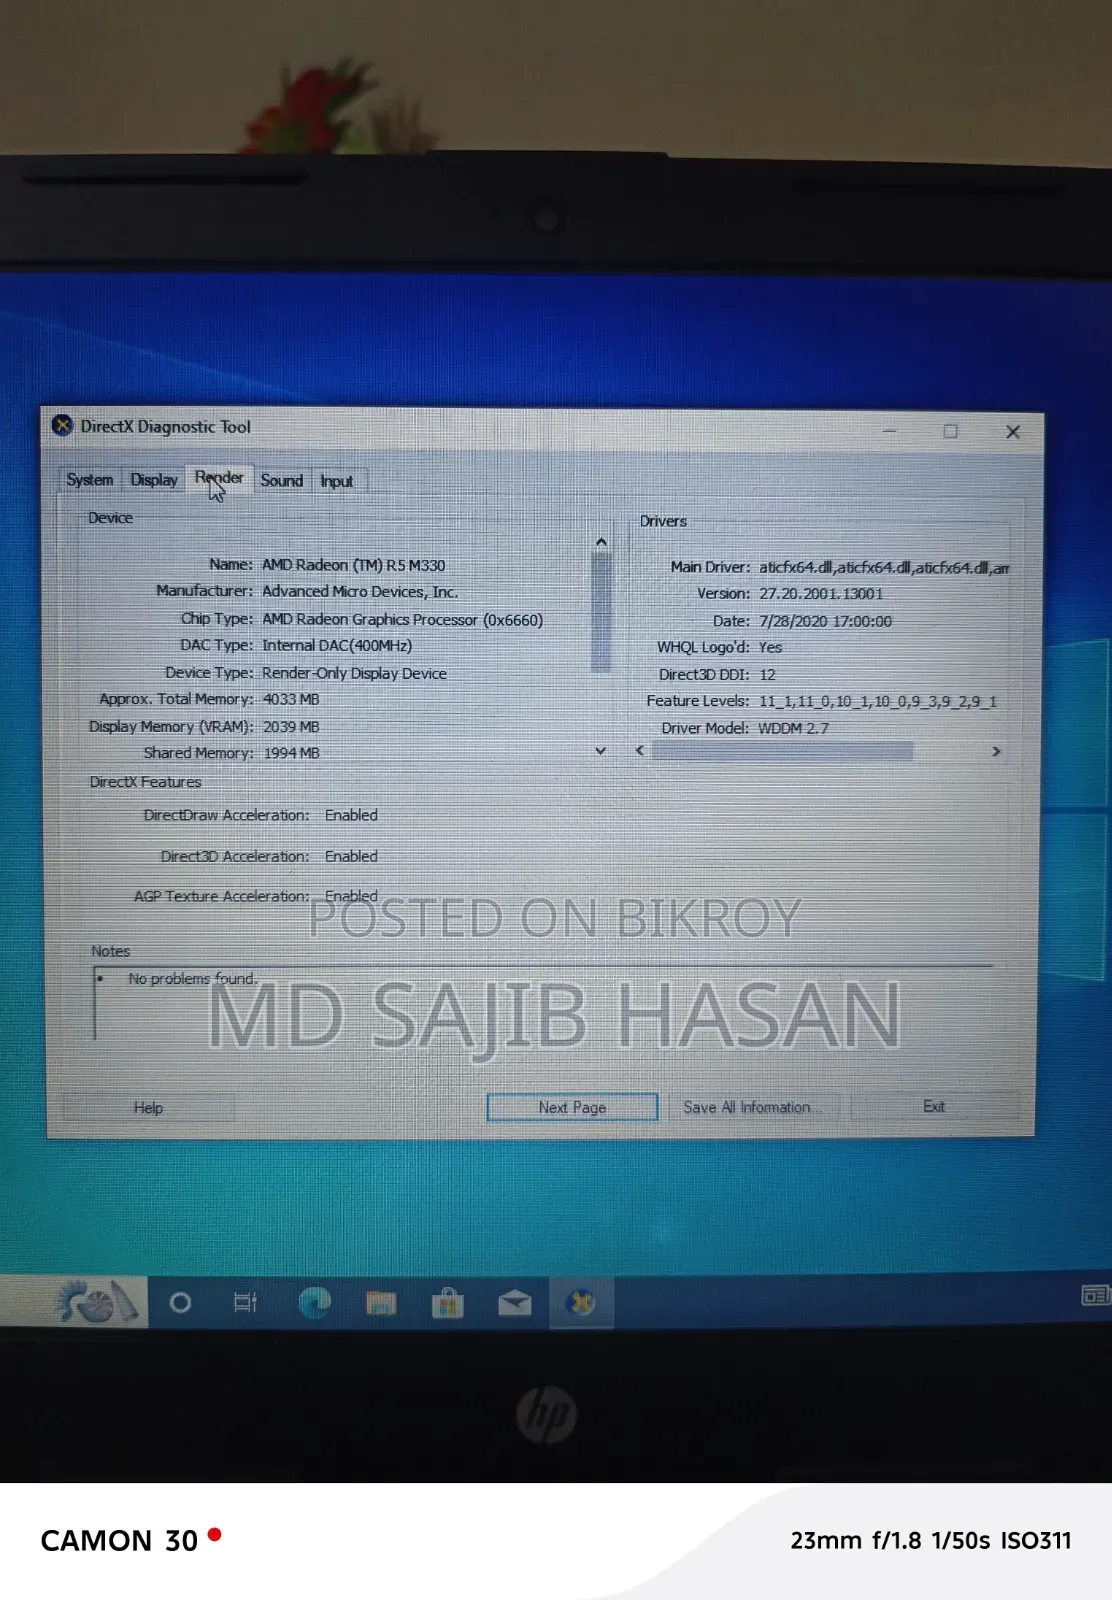Click the driver date 7/28/2020 value

(825, 621)
